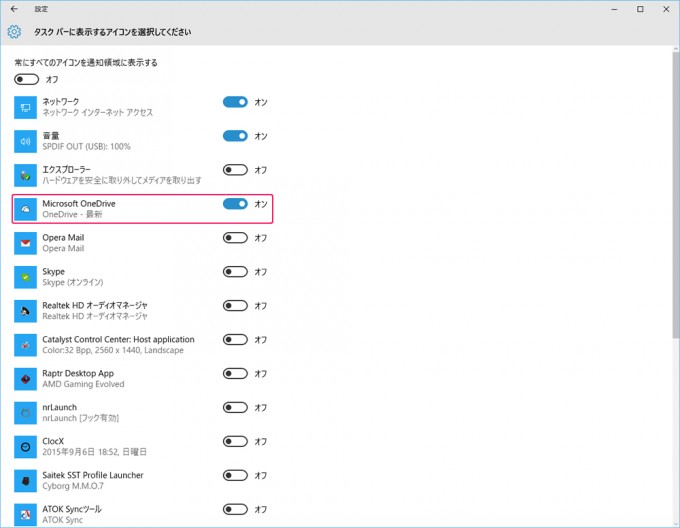Viewport: 680px width, 528px height.
Task: Click the 'エクスプローラー' label
Action: [x=66, y=169]
